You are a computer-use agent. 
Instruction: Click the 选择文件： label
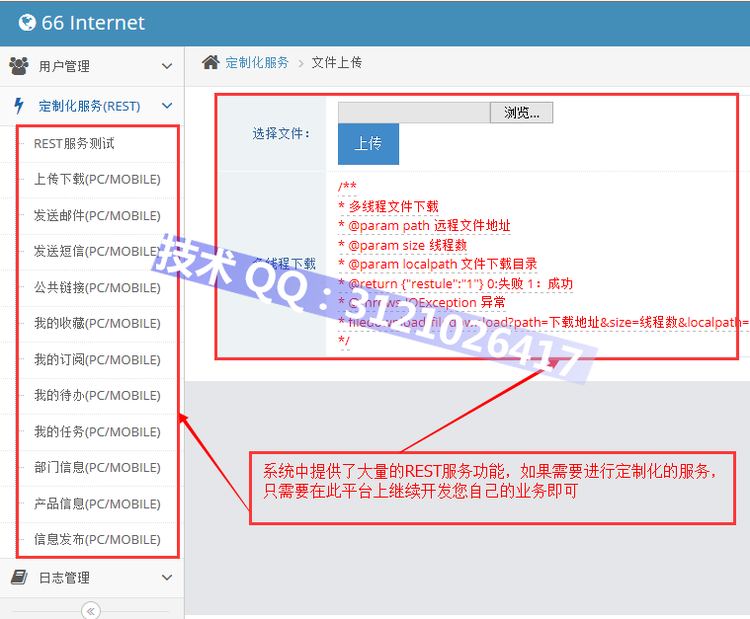click(x=281, y=133)
